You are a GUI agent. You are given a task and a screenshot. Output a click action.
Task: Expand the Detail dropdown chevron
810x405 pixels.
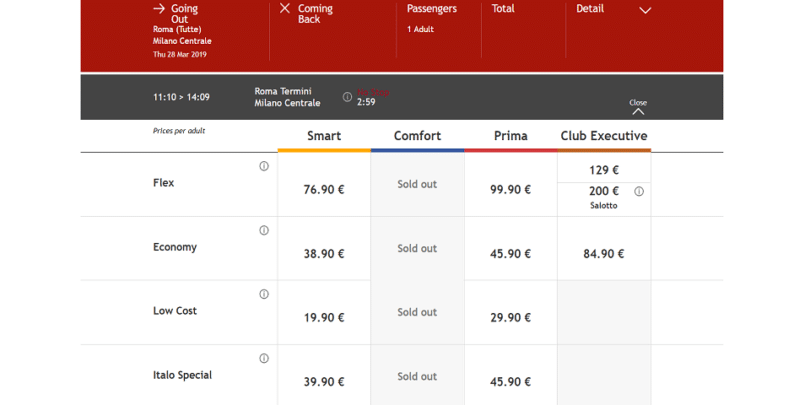(645, 10)
